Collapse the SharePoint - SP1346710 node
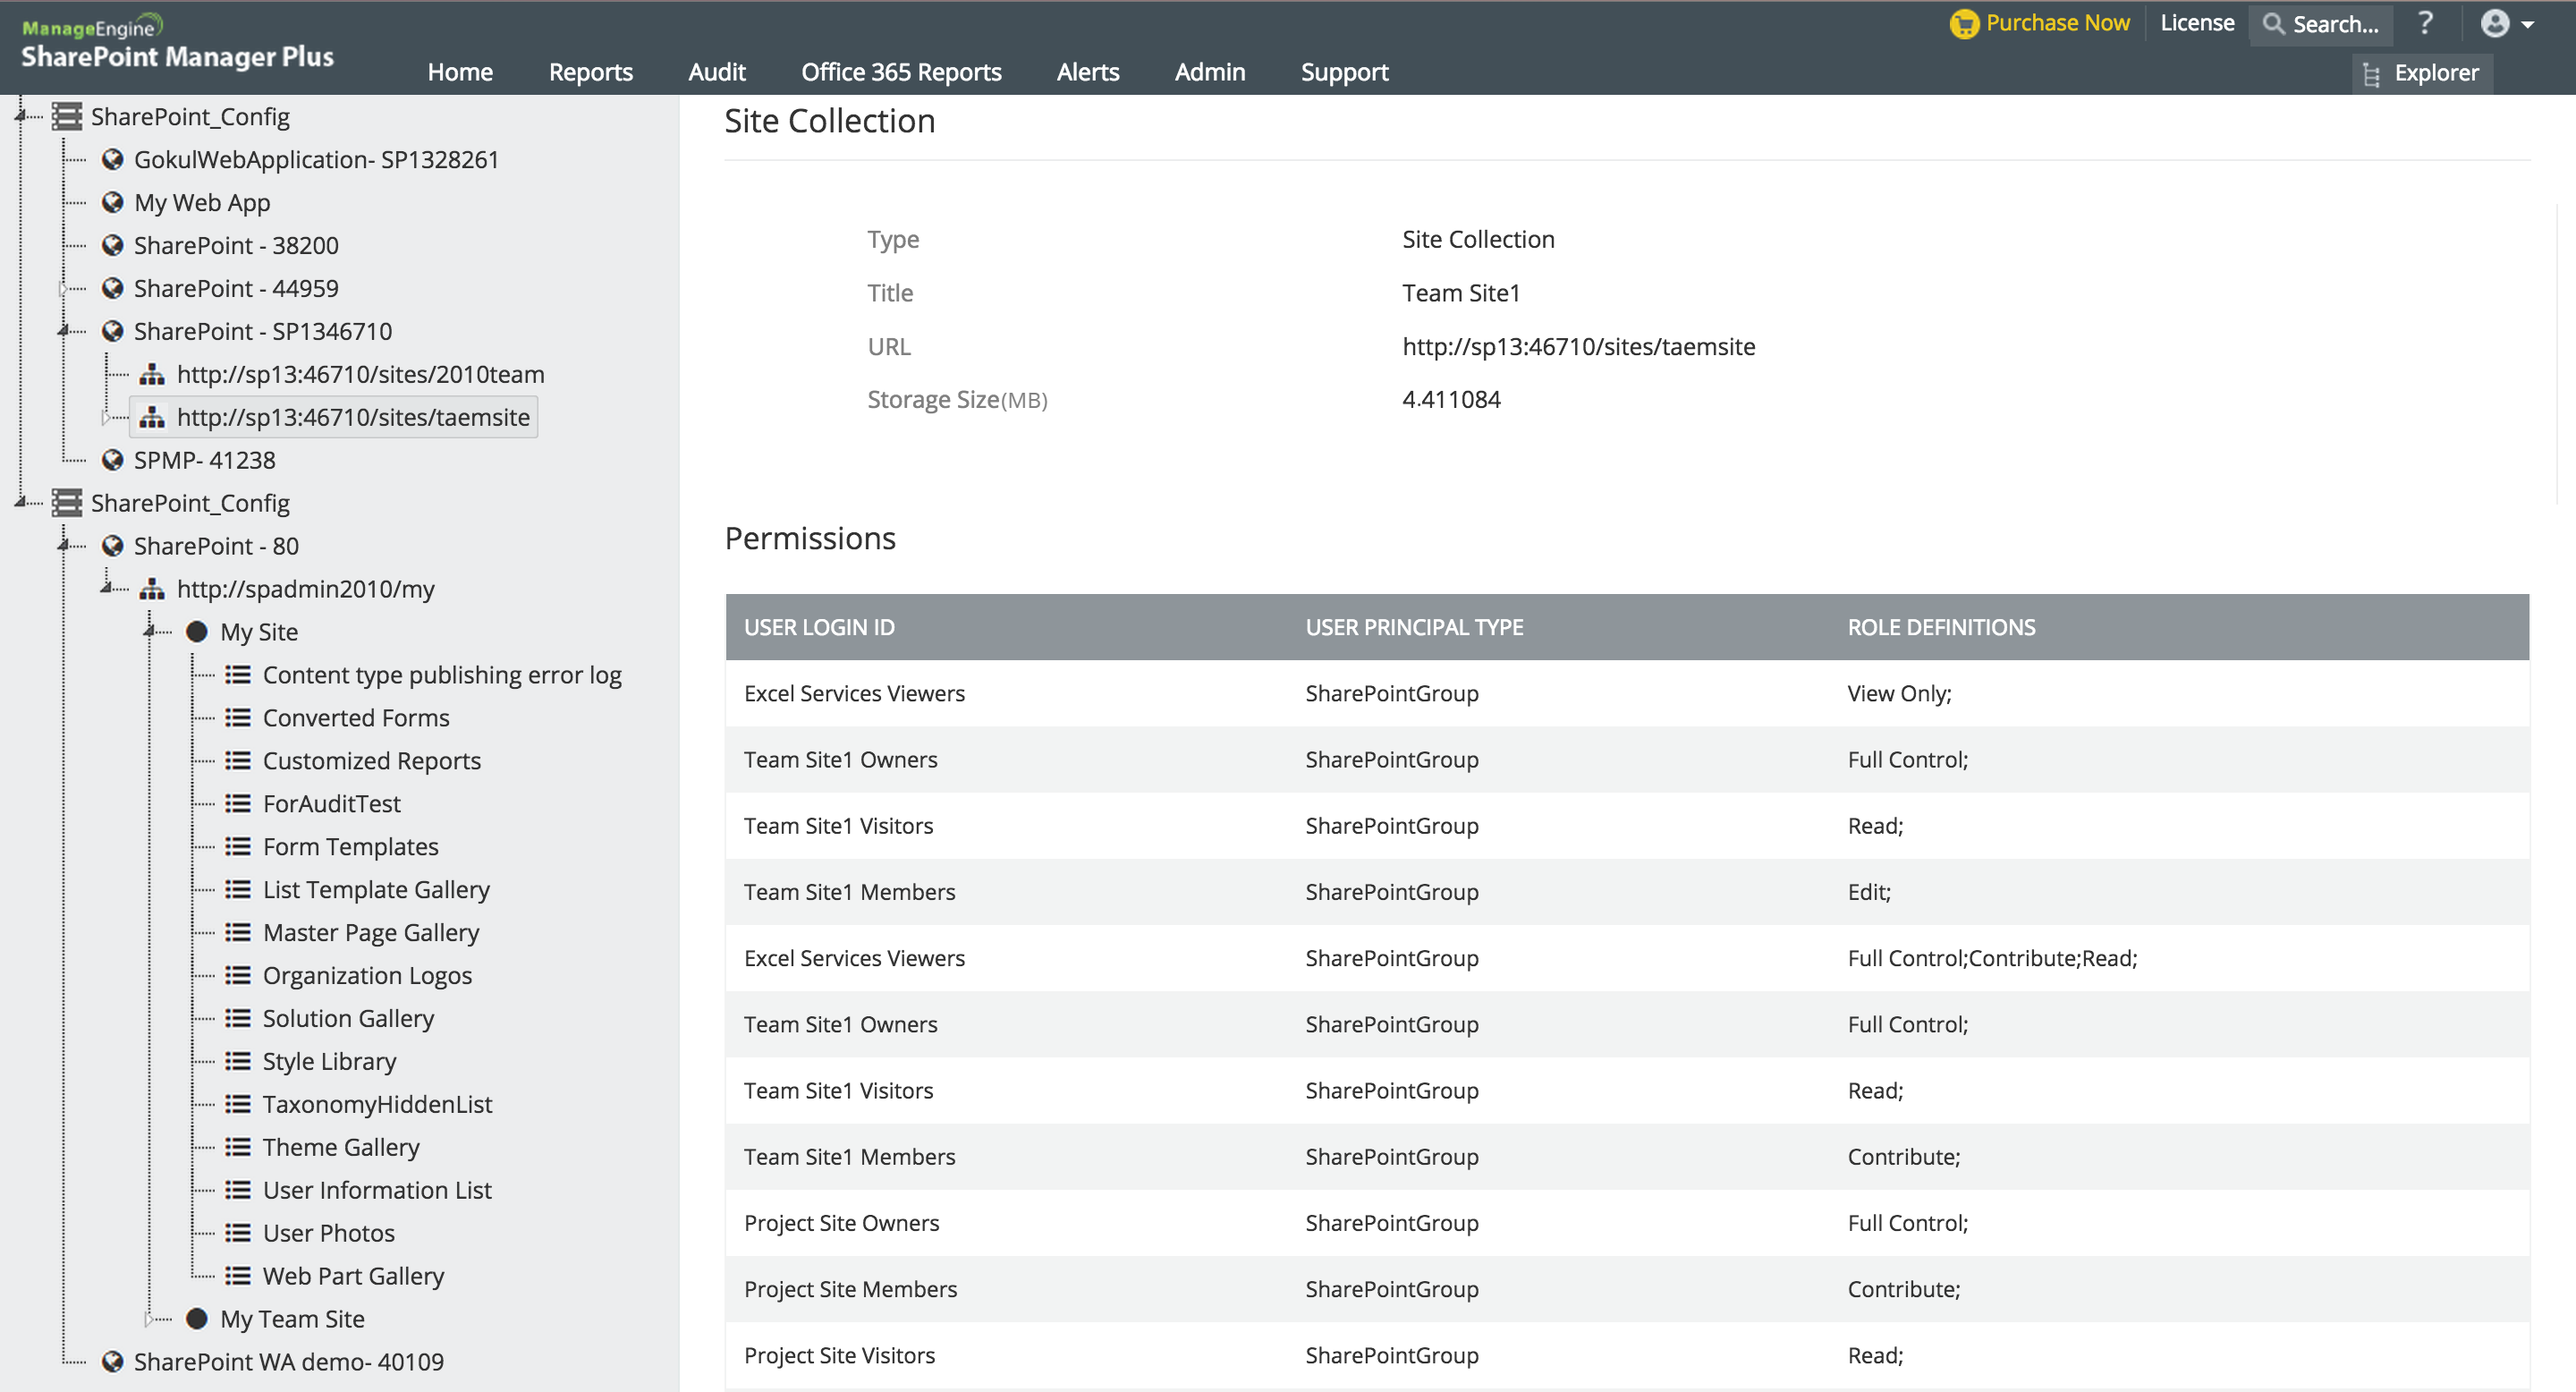2576x1392 pixels. click(62, 331)
